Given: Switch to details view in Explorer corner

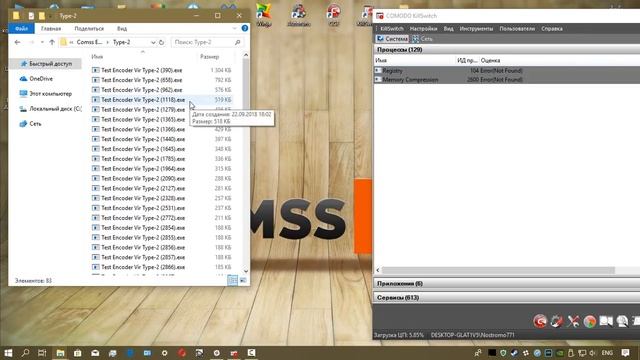Looking at the screenshot, I should 232,280.
